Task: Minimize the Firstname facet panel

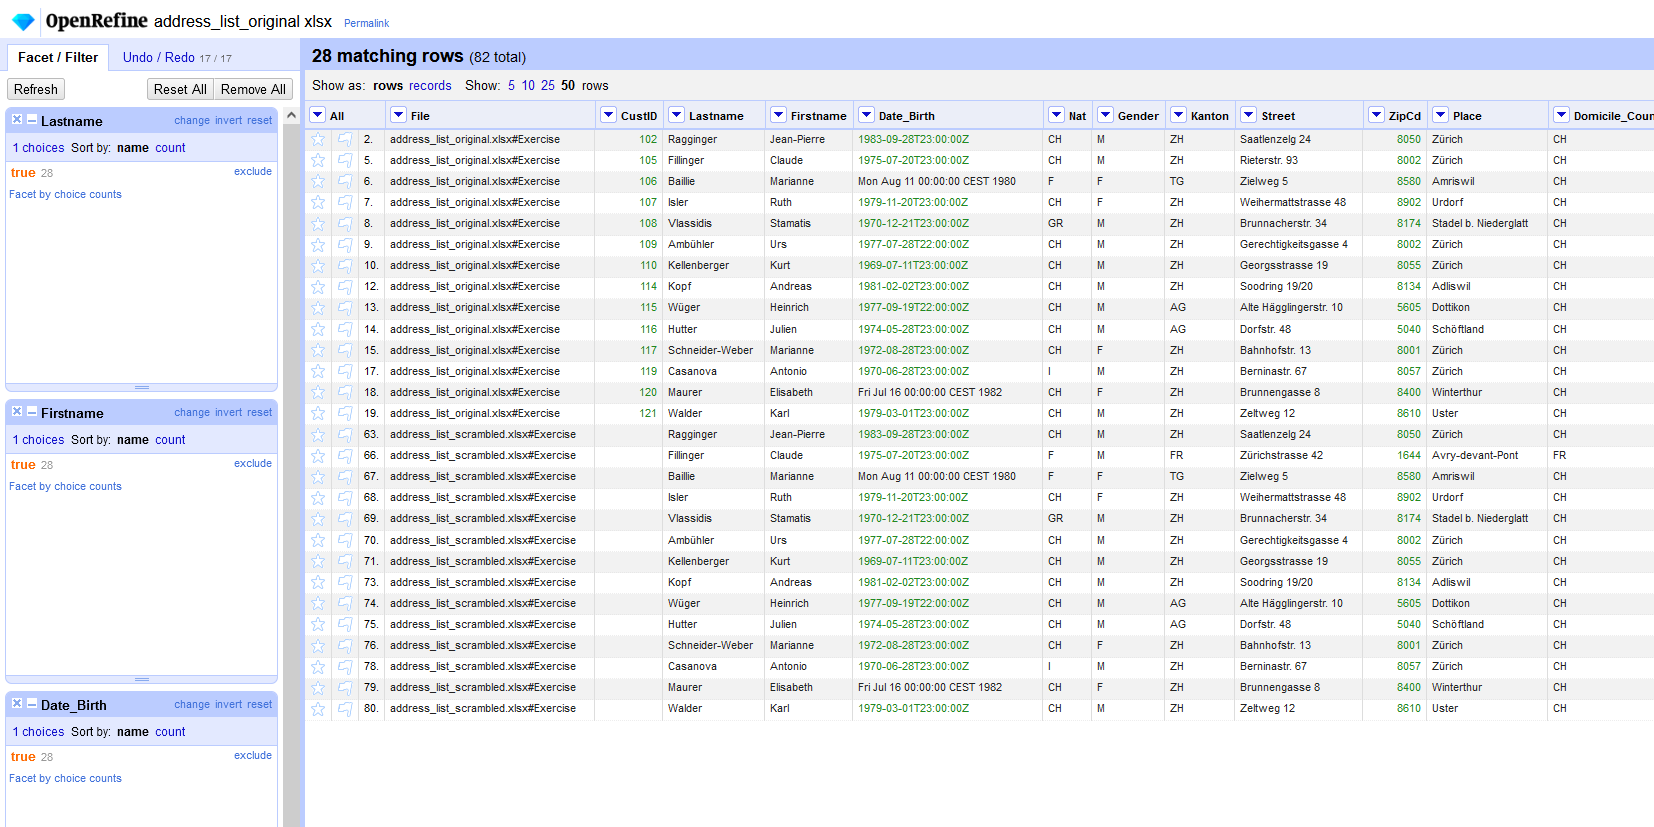Action: tap(32, 412)
